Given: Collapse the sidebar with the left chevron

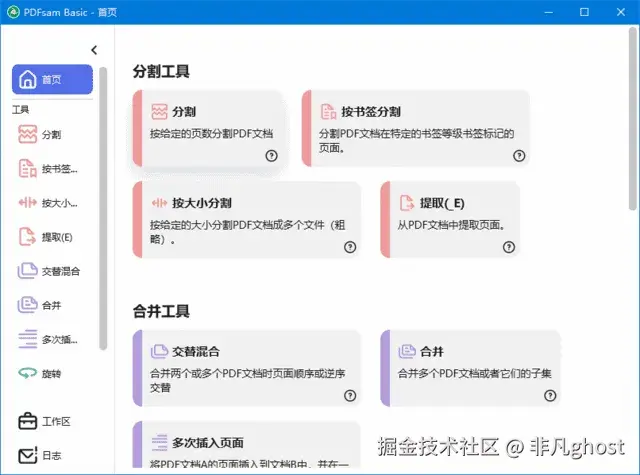Looking at the screenshot, I should 94,50.
